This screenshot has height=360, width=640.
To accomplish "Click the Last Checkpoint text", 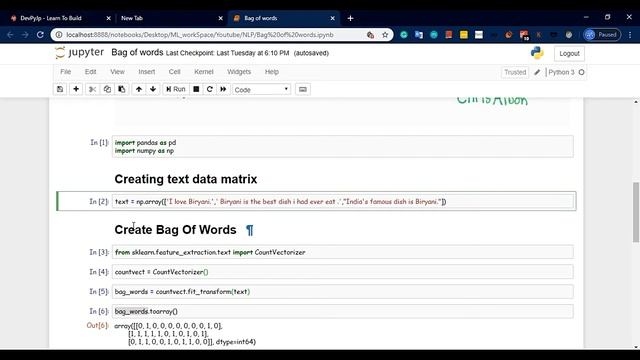I will [227, 53].
